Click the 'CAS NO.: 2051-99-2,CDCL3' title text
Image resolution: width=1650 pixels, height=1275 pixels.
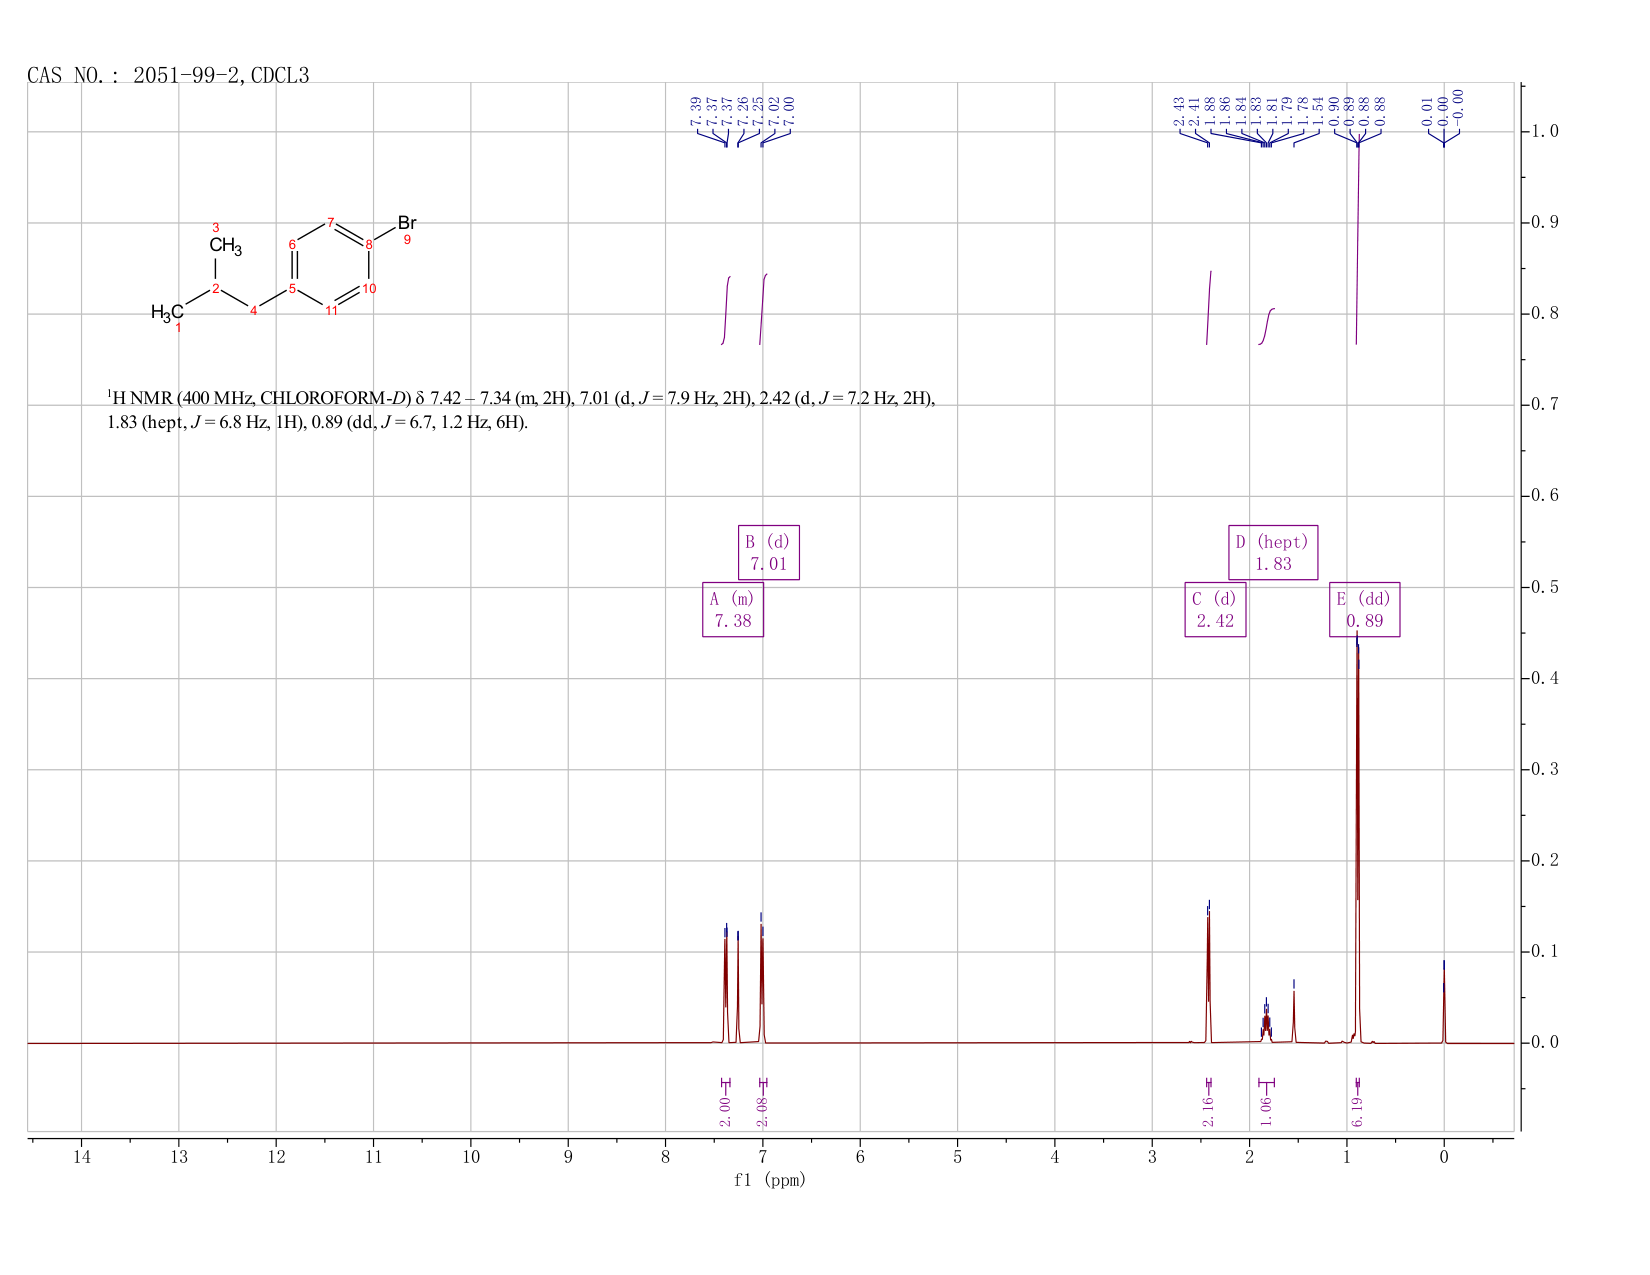click(168, 75)
